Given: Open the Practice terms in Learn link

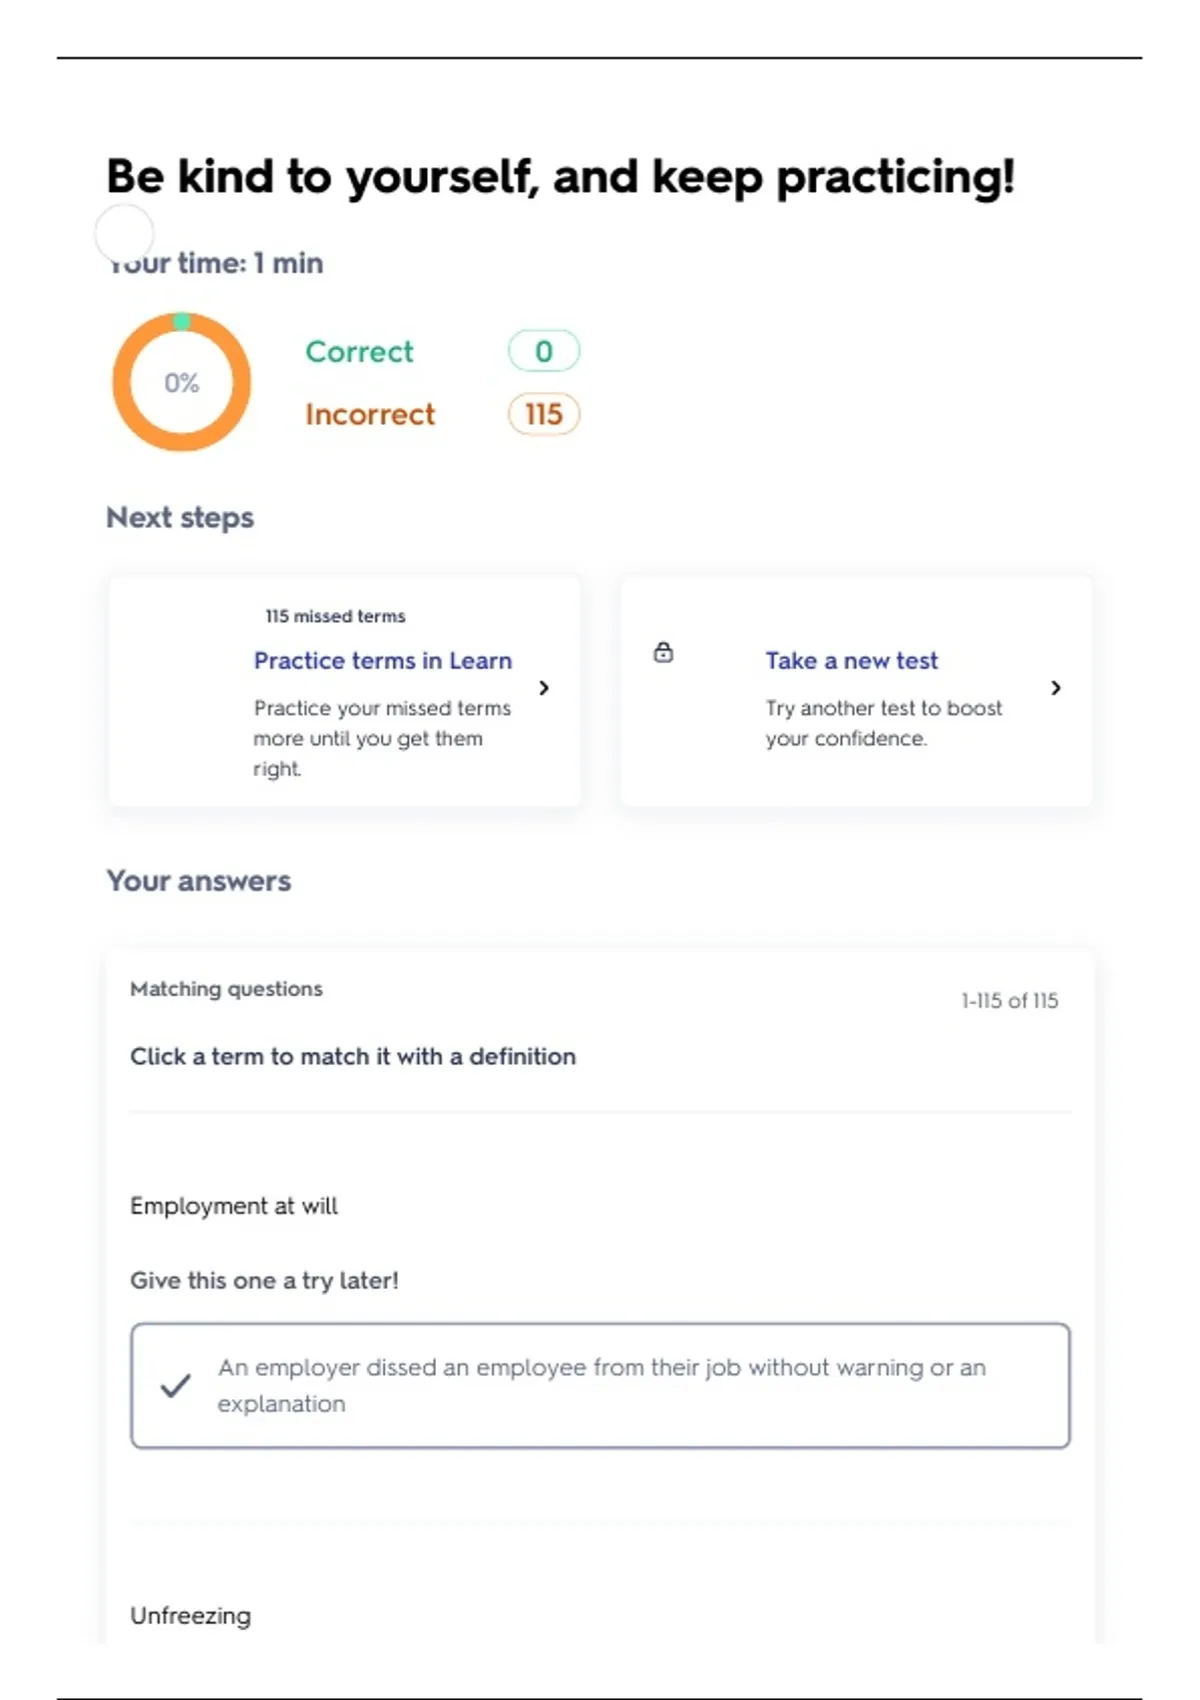Looking at the screenshot, I should 382,661.
